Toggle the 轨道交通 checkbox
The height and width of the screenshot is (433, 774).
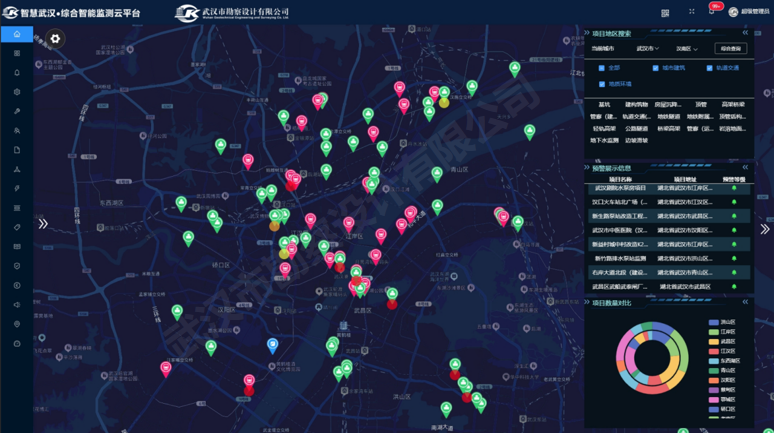pyautogui.click(x=709, y=68)
